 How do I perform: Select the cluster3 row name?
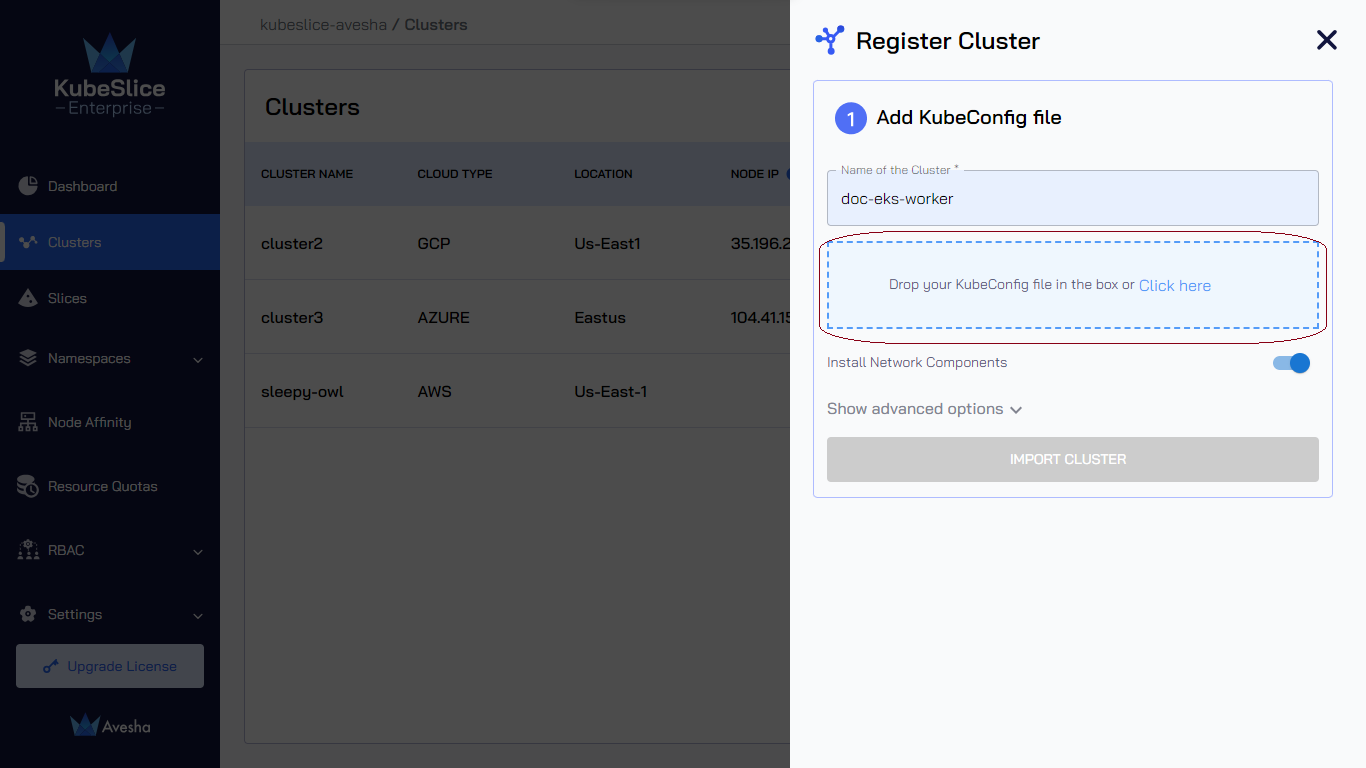click(x=292, y=317)
